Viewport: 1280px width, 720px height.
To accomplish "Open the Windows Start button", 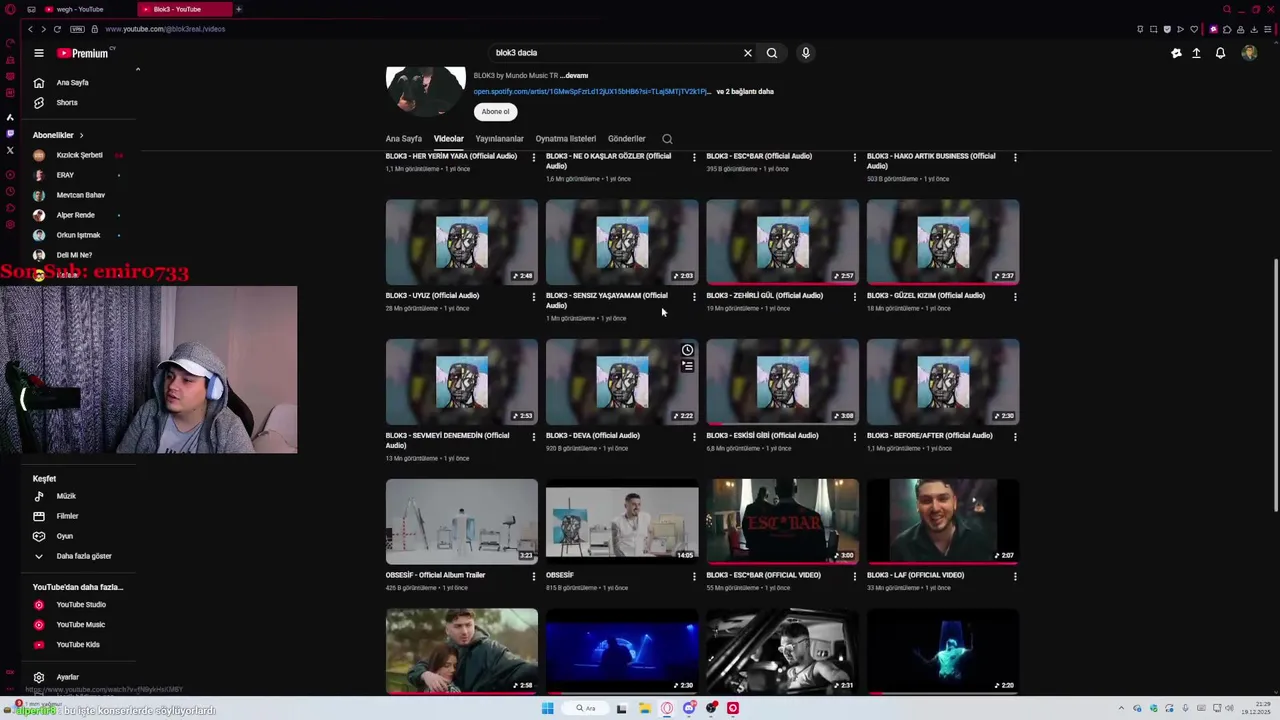I will pyautogui.click(x=547, y=708).
